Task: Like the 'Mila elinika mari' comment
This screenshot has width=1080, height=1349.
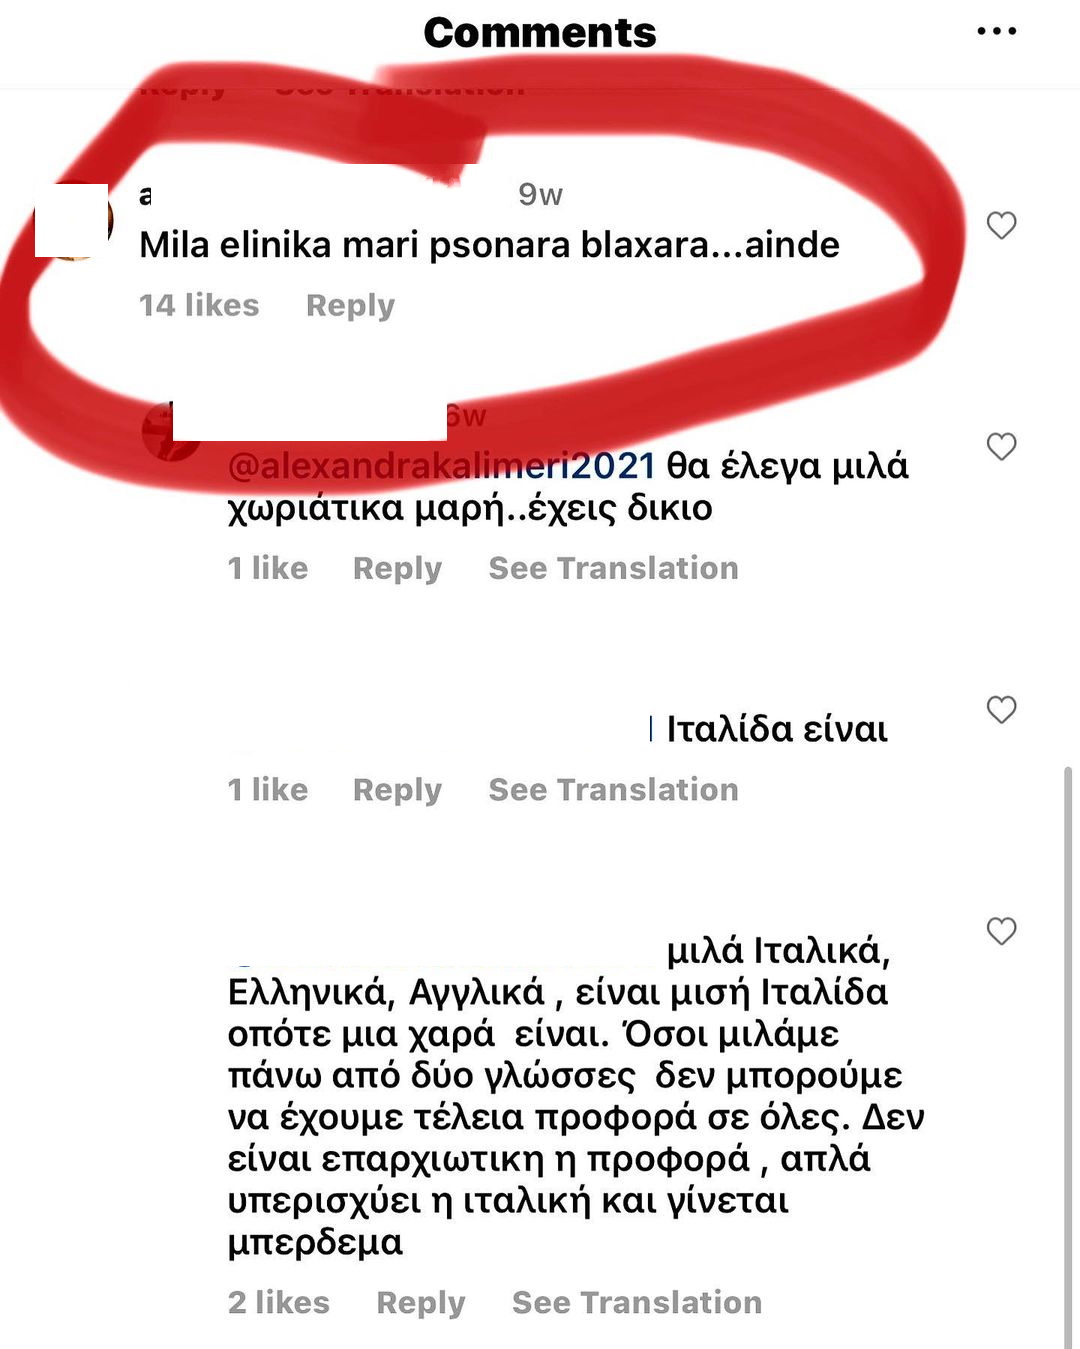Action: click(1001, 225)
